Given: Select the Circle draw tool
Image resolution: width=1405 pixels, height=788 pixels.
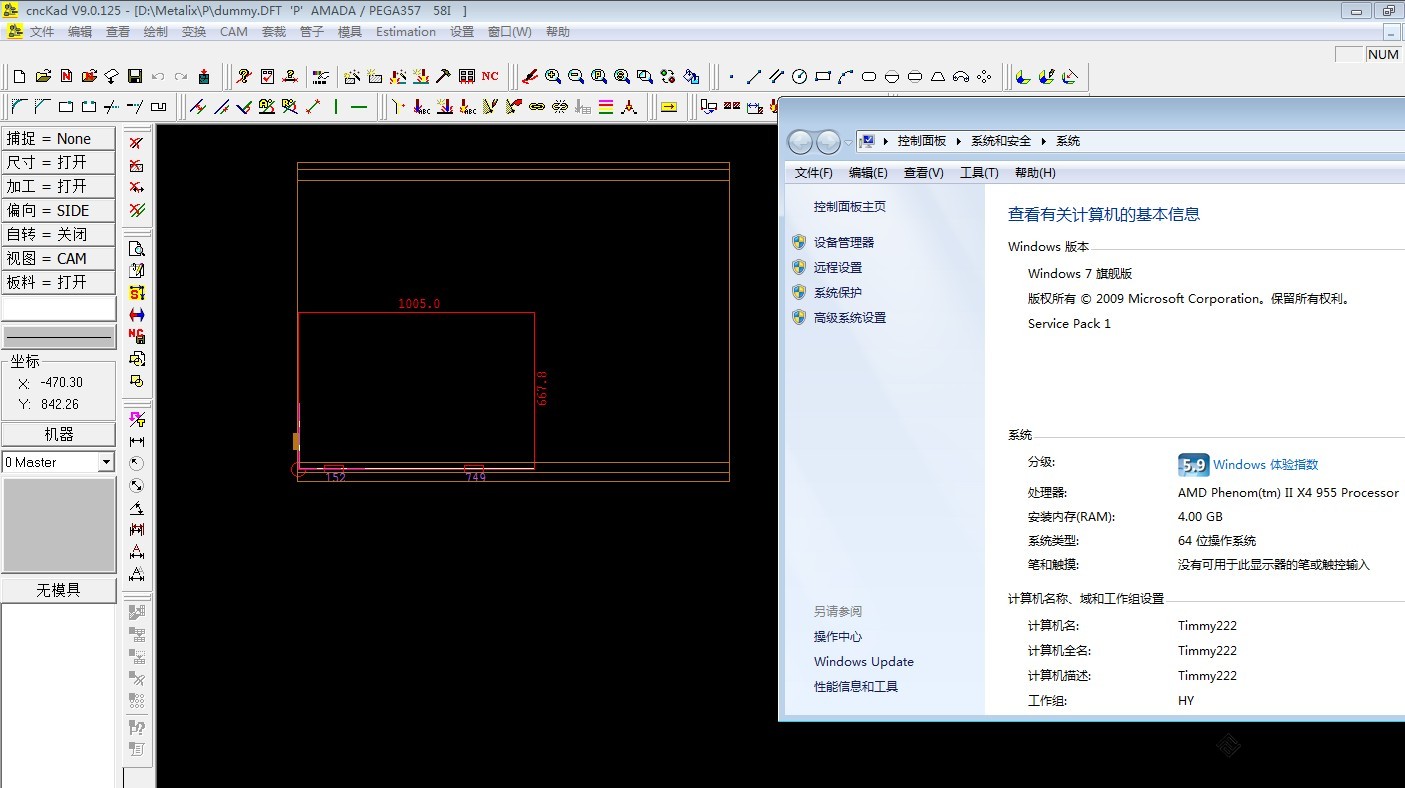Looking at the screenshot, I should coord(799,76).
